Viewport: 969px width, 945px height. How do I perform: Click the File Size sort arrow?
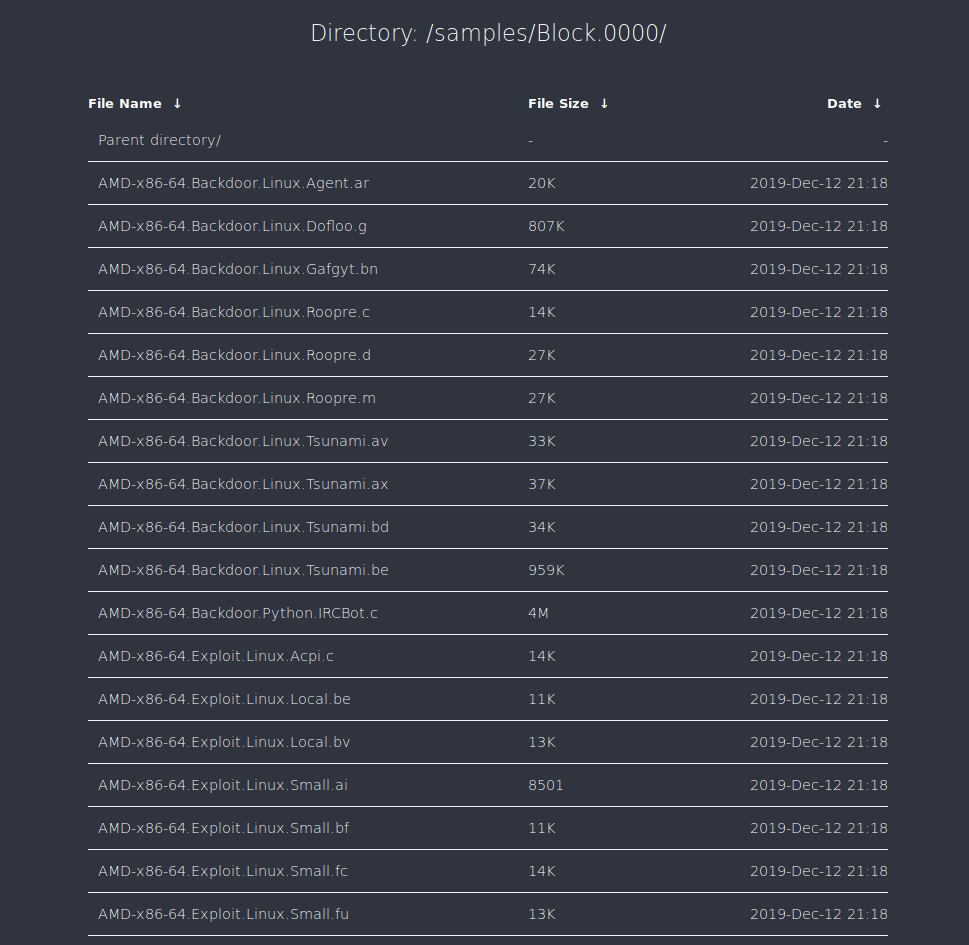(604, 104)
